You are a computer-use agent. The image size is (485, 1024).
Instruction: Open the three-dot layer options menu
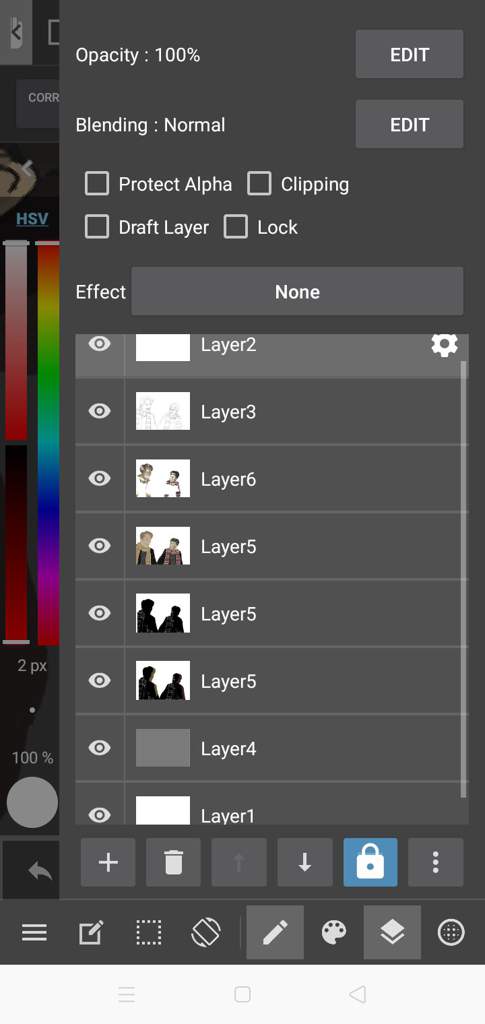click(435, 862)
